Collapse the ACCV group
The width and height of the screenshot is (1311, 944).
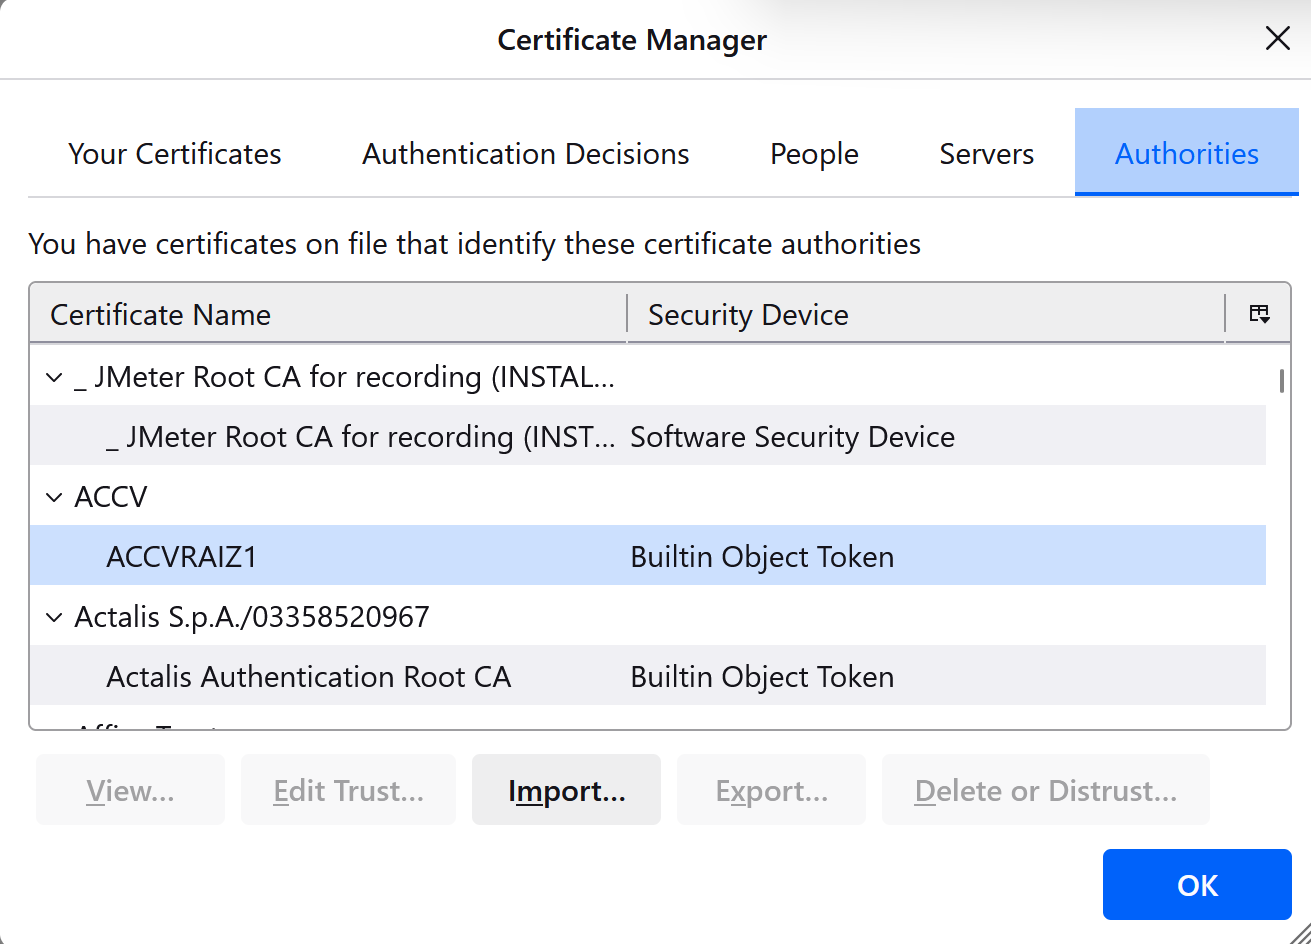[x=54, y=498]
